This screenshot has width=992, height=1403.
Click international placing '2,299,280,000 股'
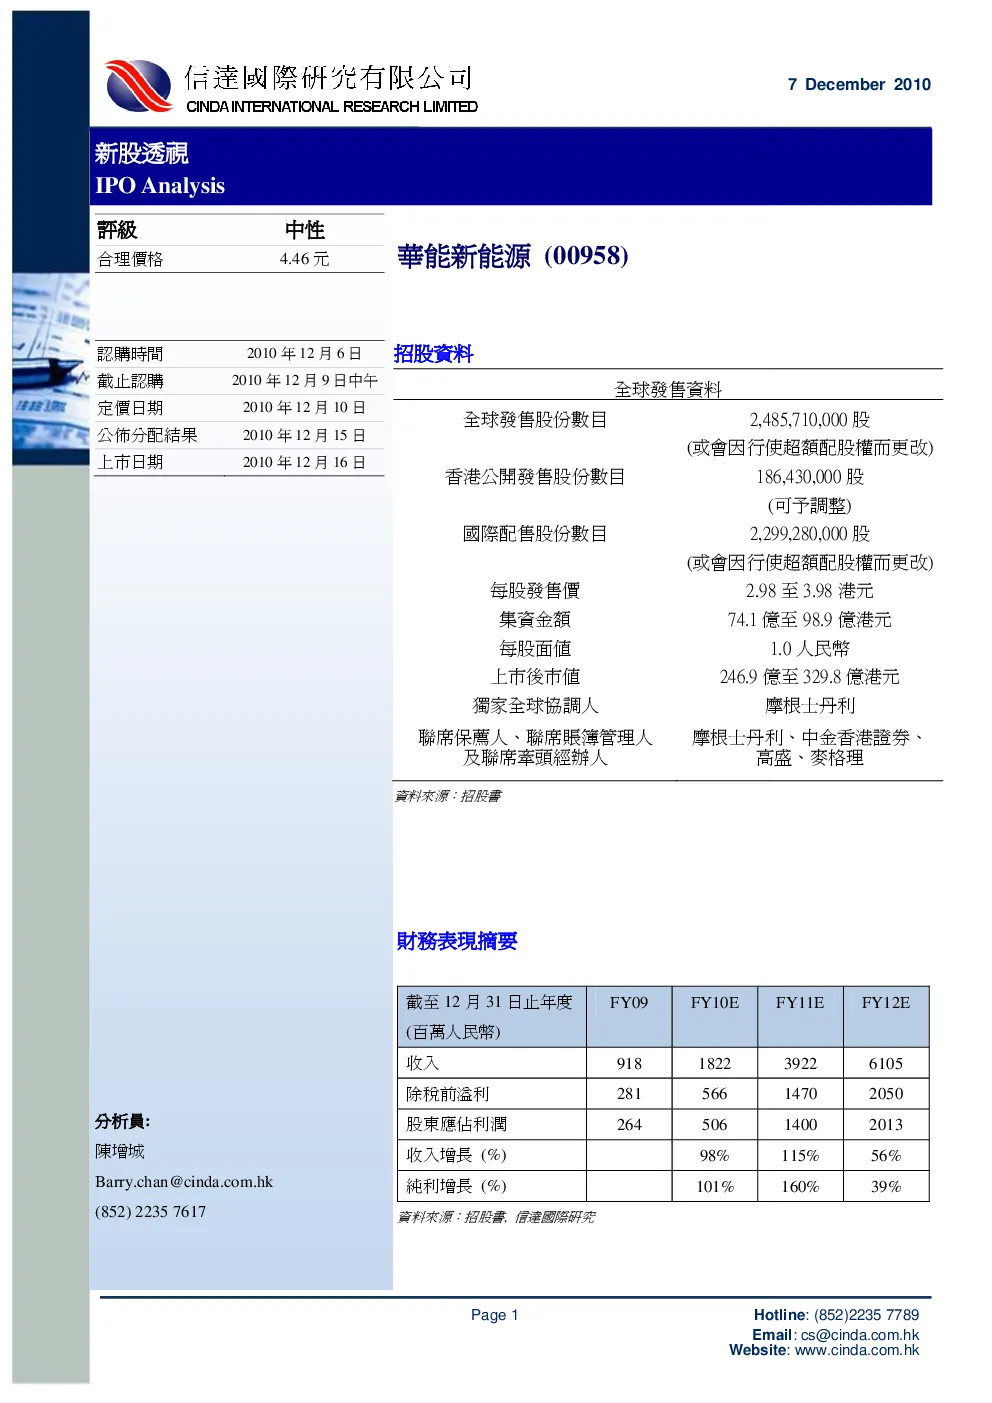[810, 534]
